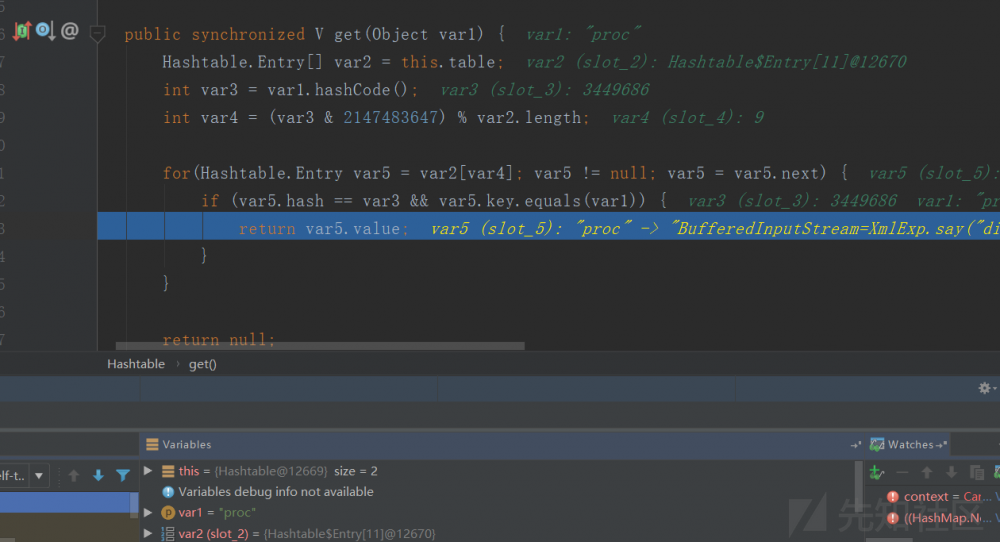Select 'Variables debug info not available' message
Image resolution: width=1000 pixels, height=542 pixels.
pyautogui.click(x=276, y=492)
